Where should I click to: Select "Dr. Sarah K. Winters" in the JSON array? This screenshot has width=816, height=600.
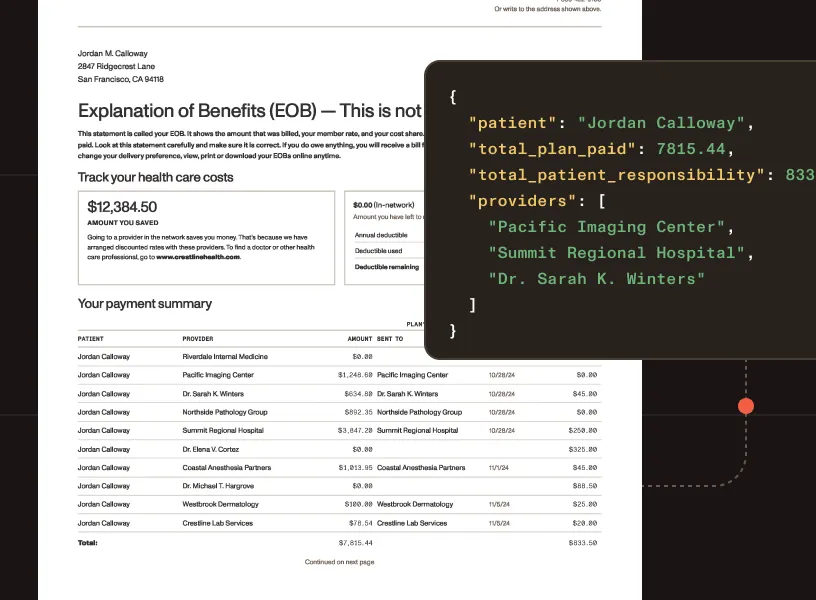(596, 279)
